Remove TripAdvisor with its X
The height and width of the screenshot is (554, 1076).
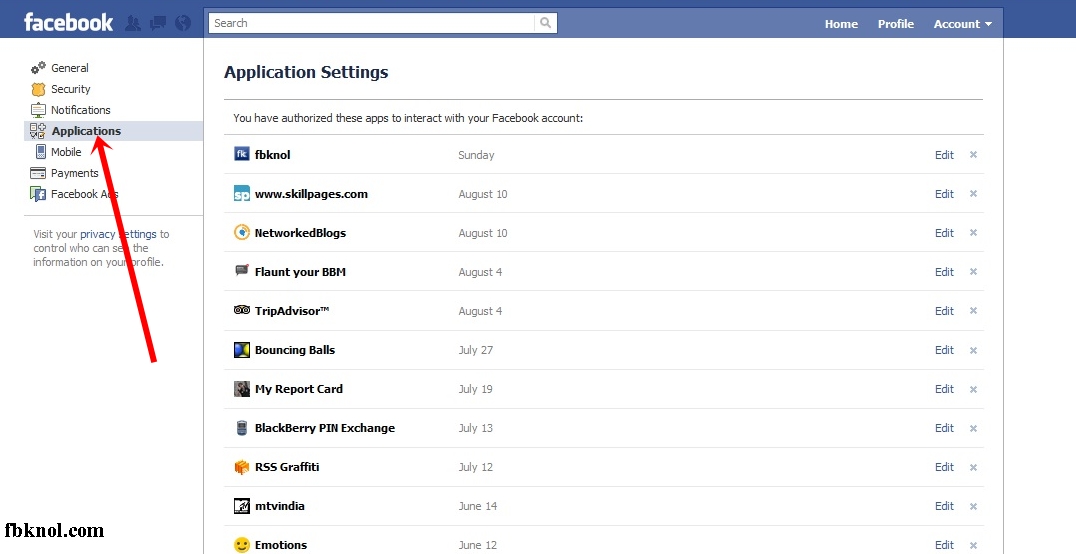coord(973,311)
